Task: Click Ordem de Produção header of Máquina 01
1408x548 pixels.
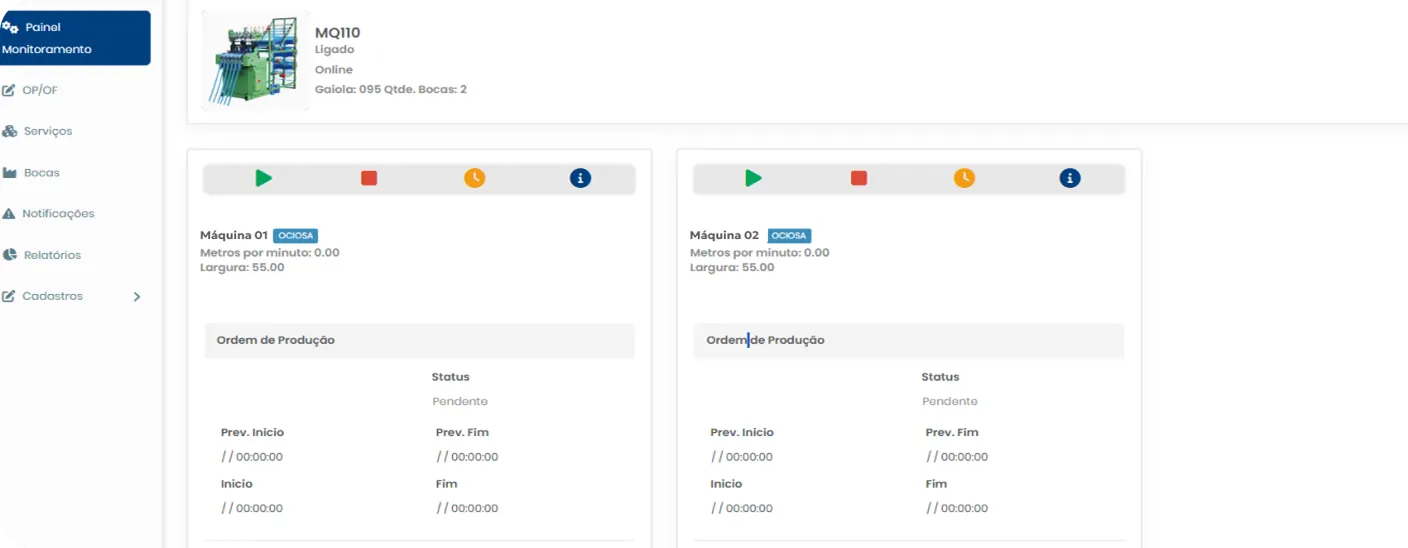Action: pos(276,340)
